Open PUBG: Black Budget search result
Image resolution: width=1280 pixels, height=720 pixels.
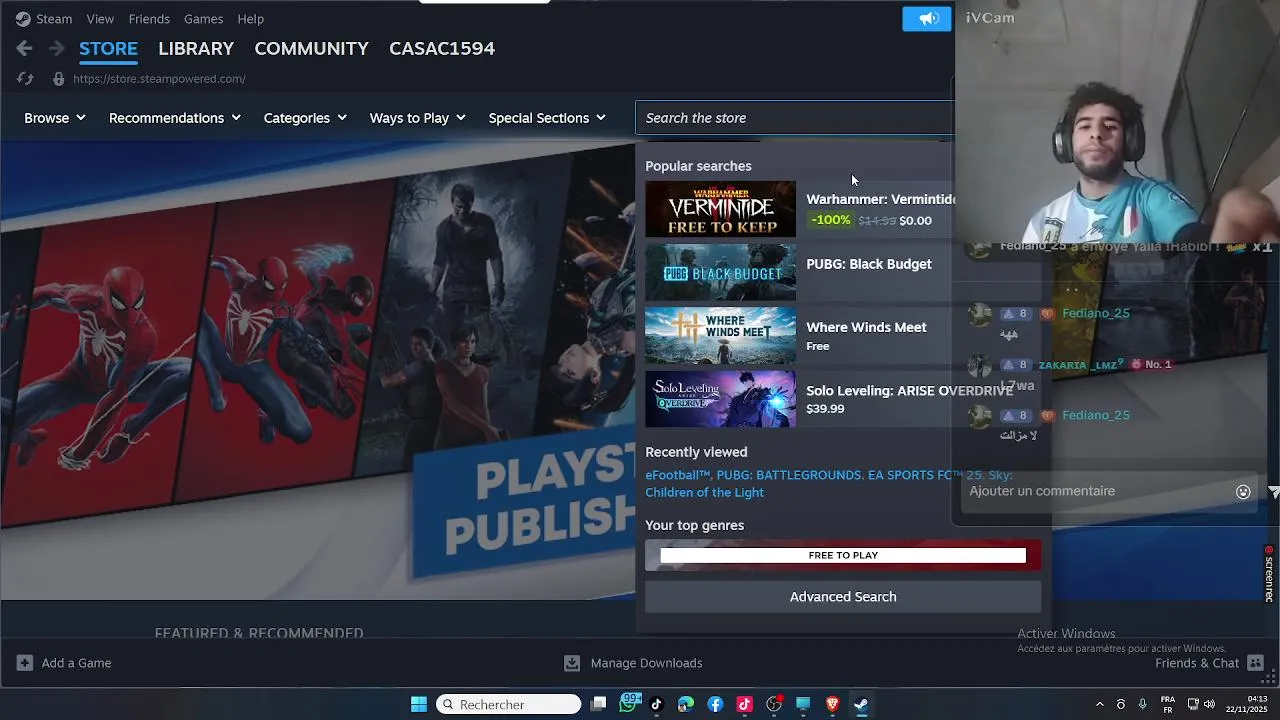[869, 264]
